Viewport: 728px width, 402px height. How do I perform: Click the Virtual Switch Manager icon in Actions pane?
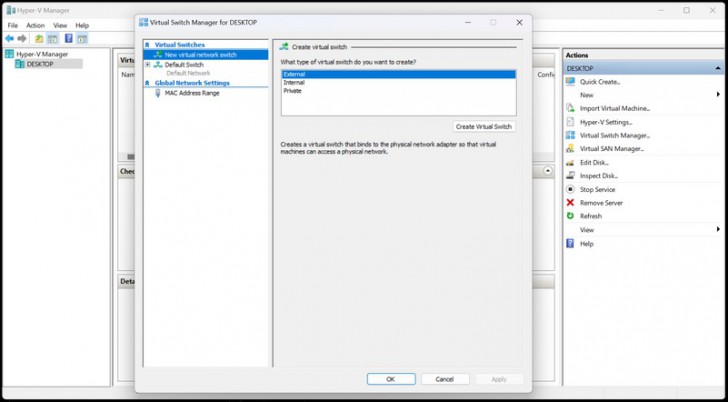coord(570,135)
